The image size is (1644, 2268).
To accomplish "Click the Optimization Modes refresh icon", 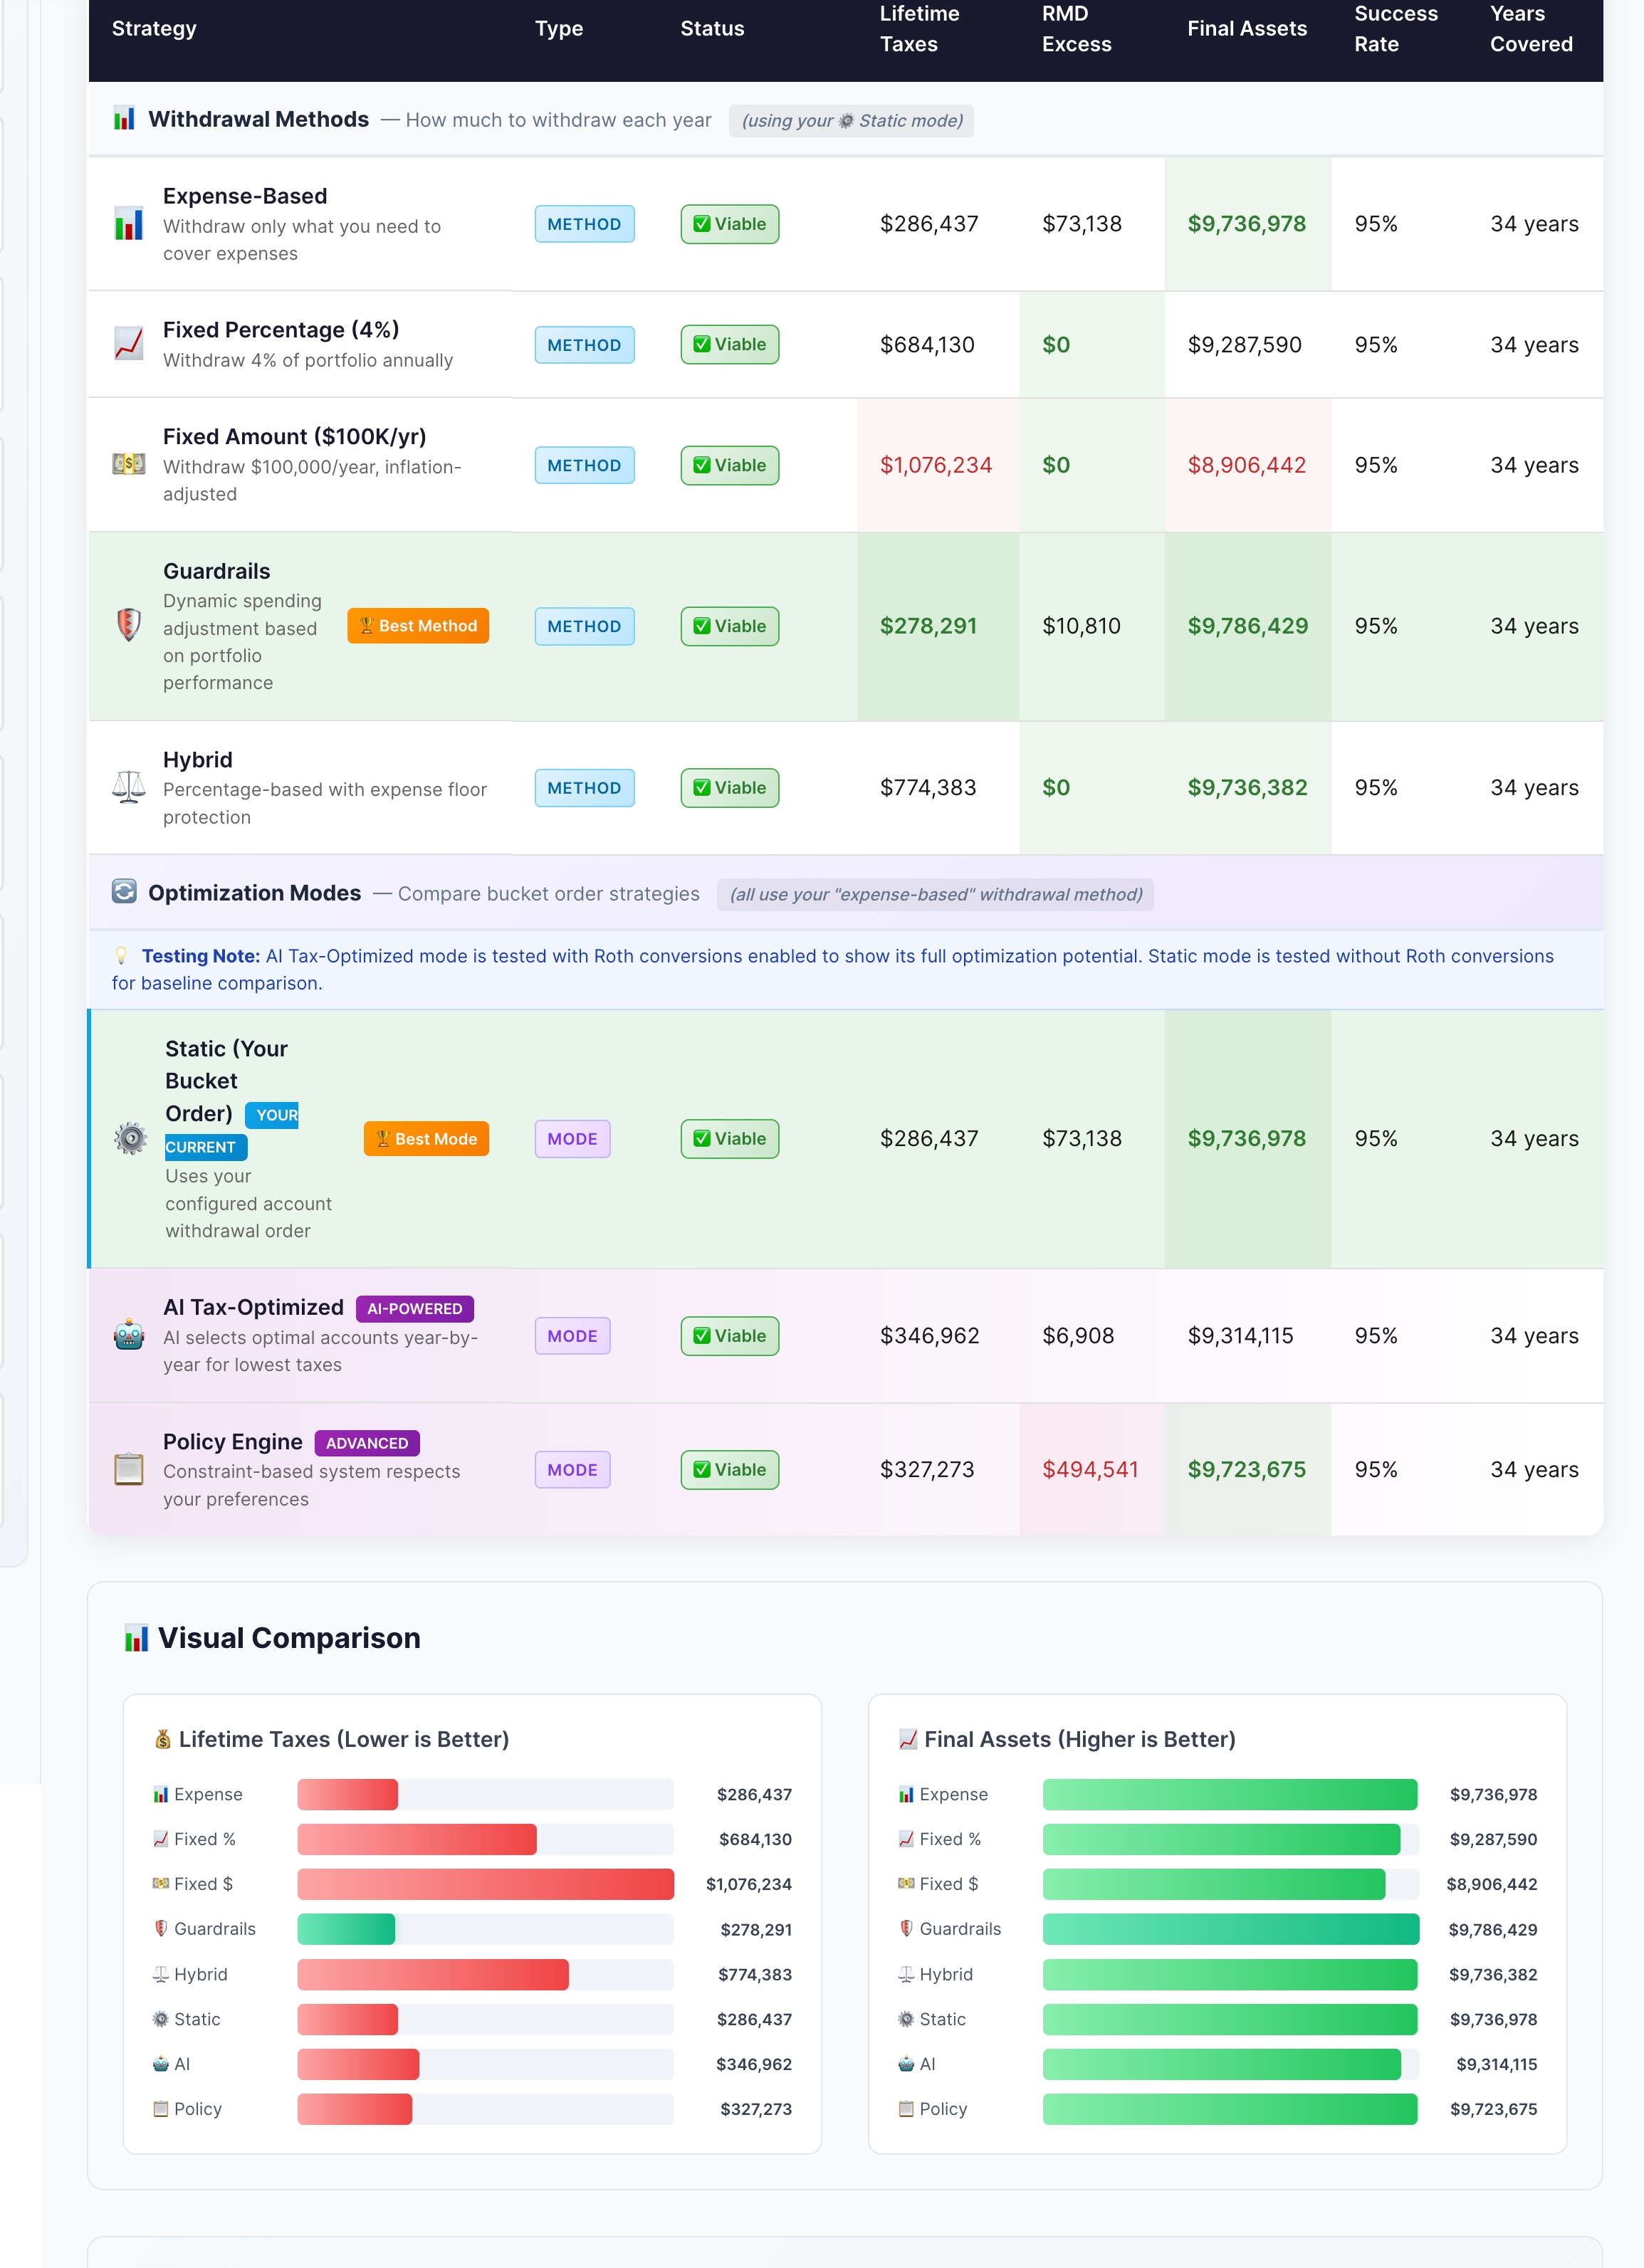I will click(124, 891).
